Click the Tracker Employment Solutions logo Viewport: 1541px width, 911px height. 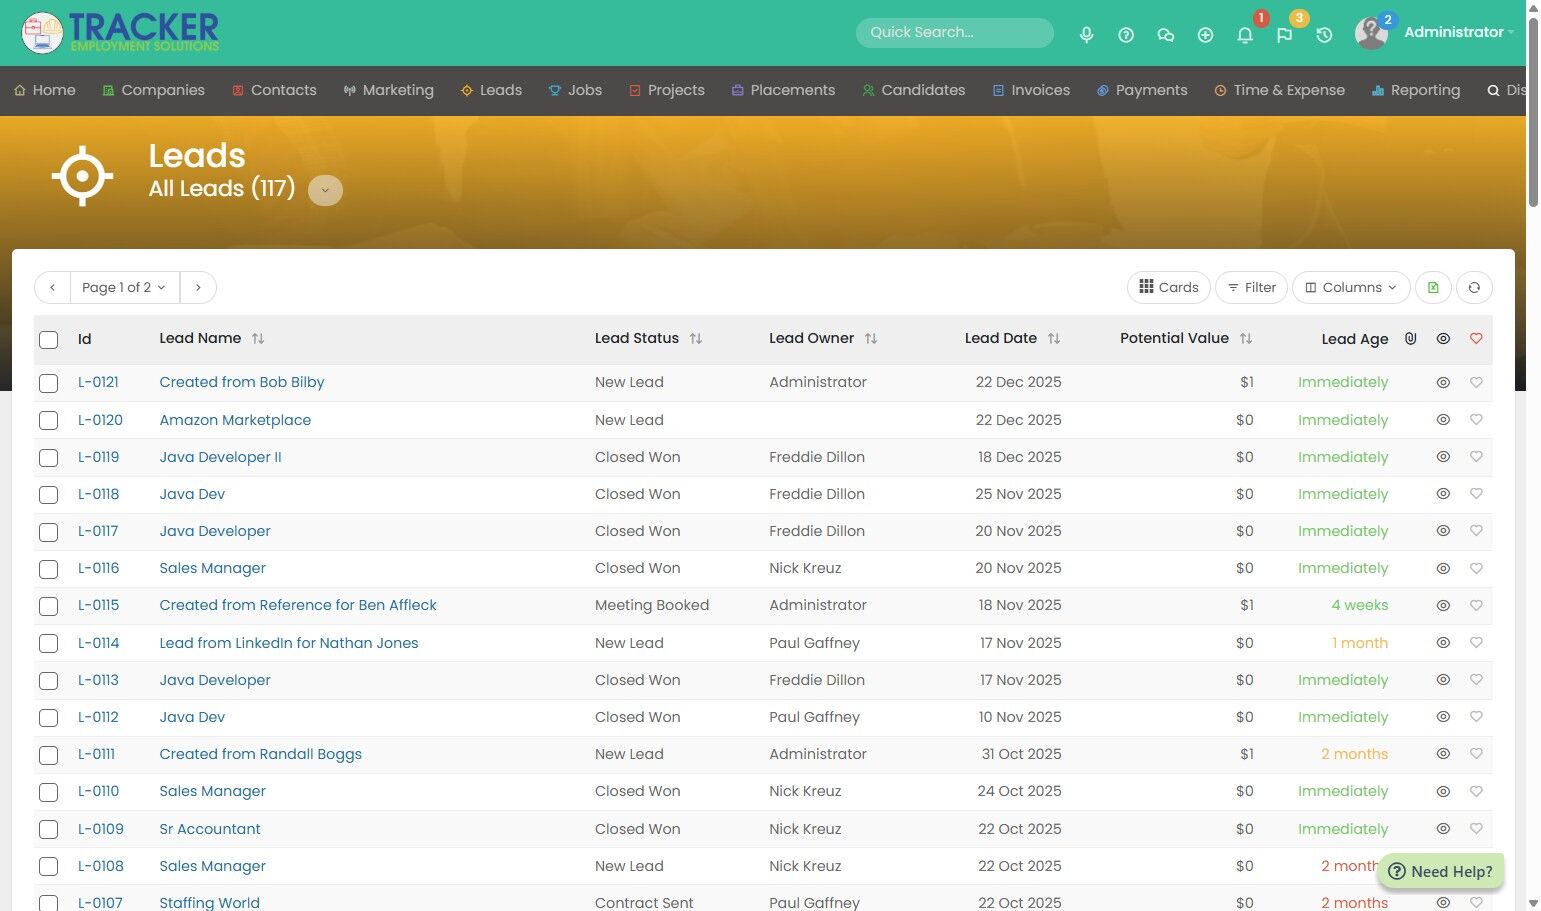pos(120,33)
